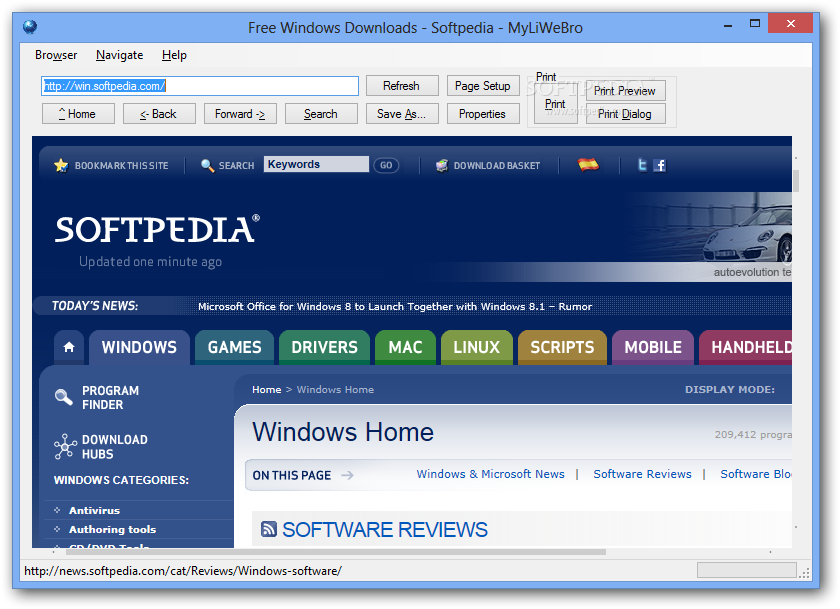
Task: Click the Windows Home heading
Action: tap(343, 432)
